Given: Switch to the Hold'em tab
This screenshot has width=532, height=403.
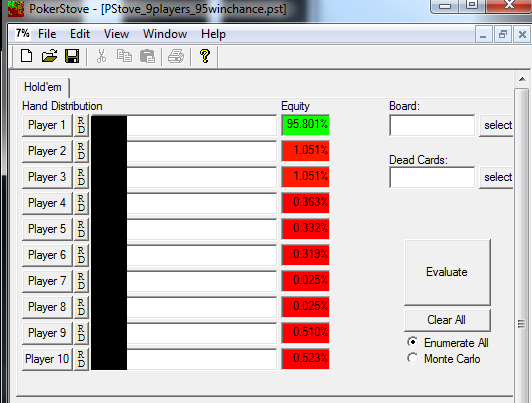Looking at the screenshot, I should pyautogui.click(x=43, y=87).
